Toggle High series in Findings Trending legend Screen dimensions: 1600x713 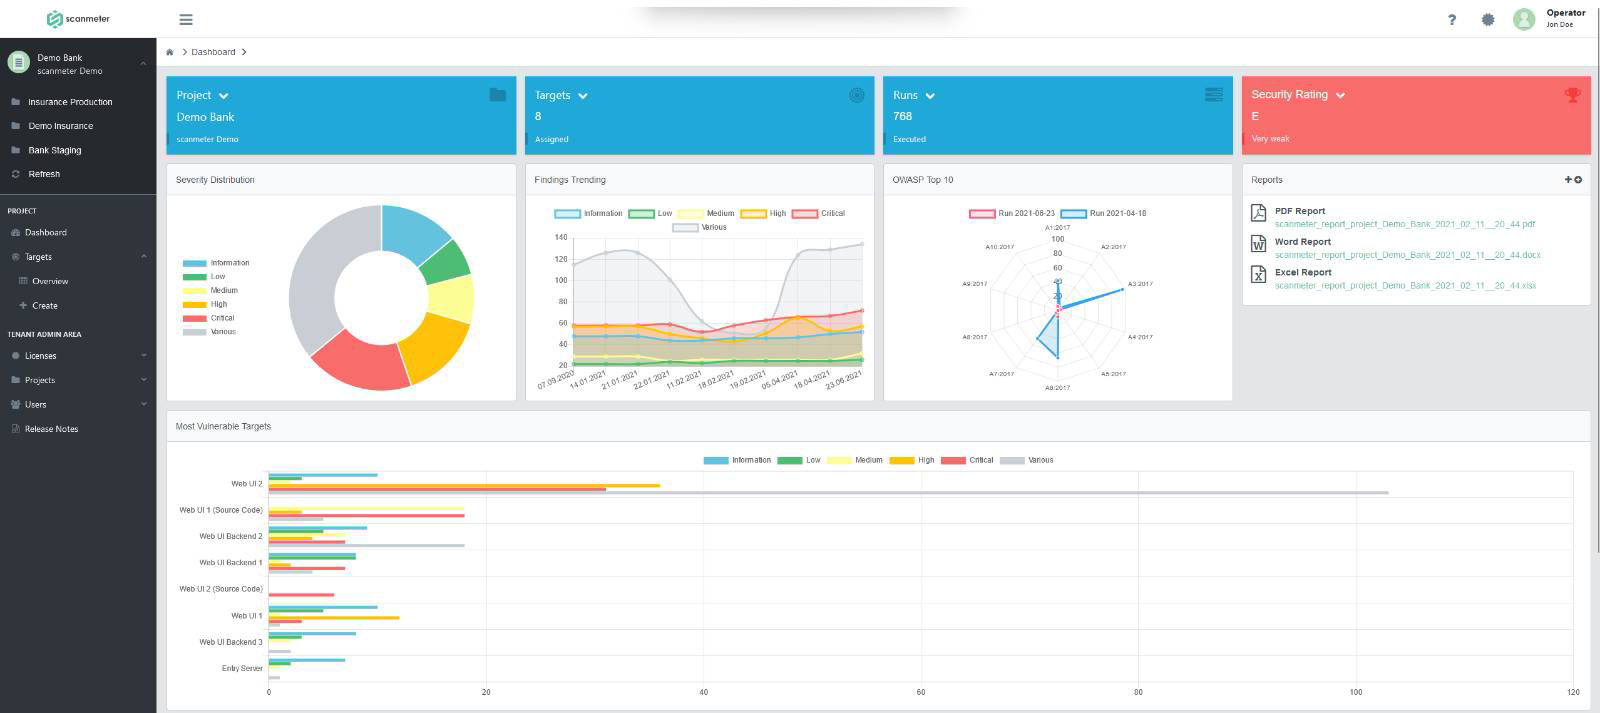coord(764,213)
